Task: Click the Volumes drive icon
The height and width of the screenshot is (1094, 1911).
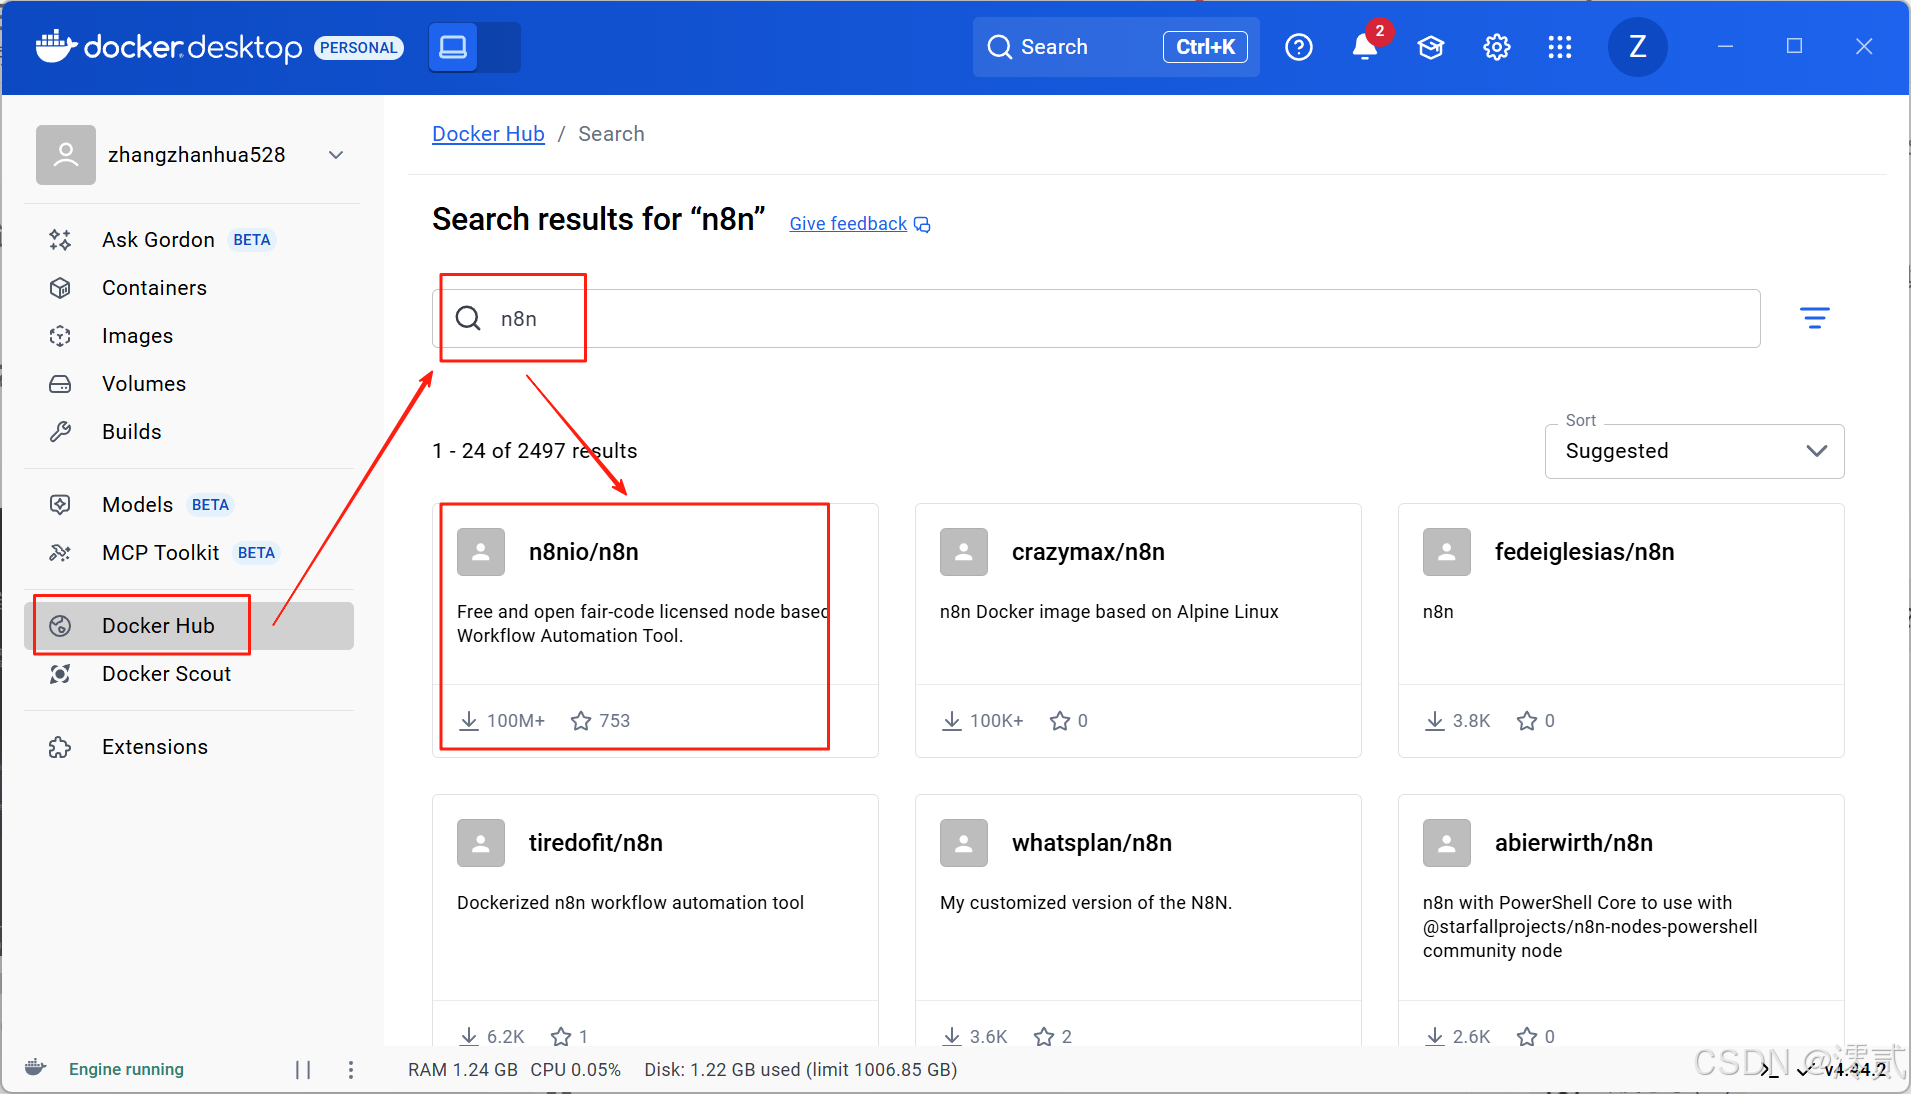Action: (x=60, y=384)
